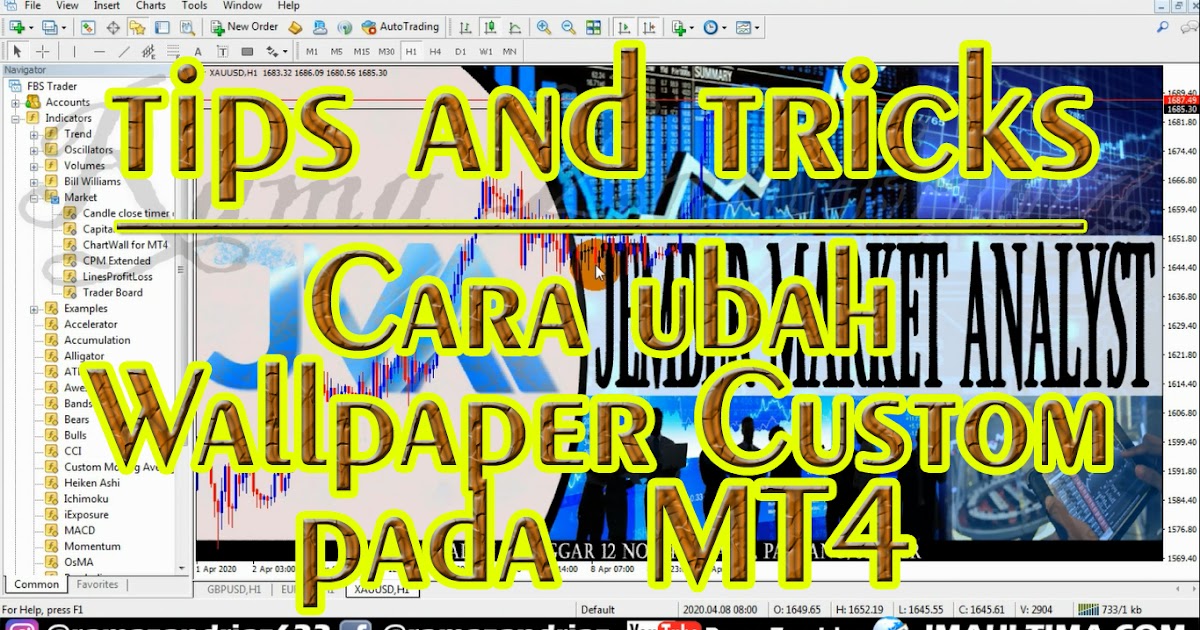Toggle the Navigator star-folder icon

(x=137, y=27)
